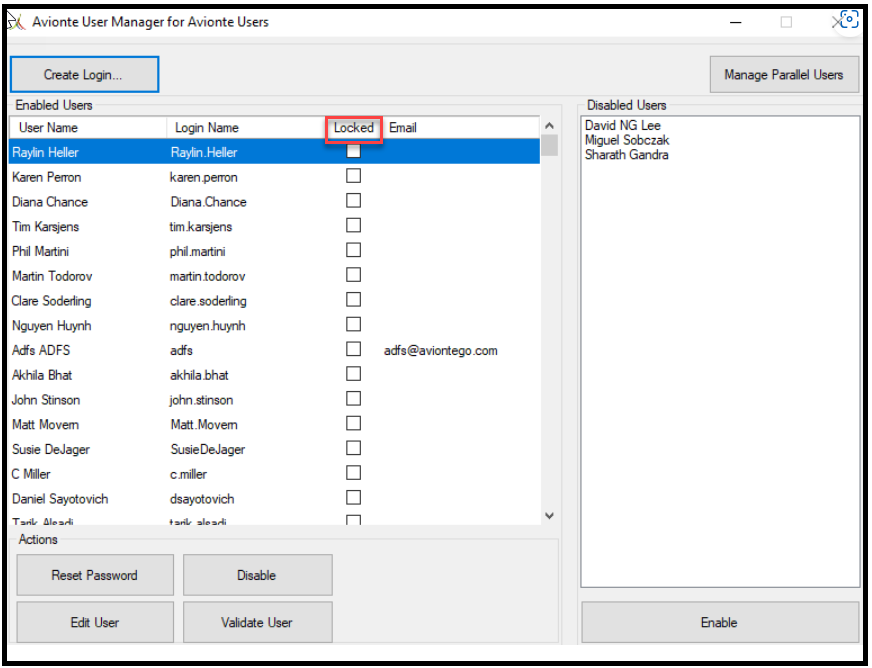Select the Susie DeJager user row

[x=274, y=449]
